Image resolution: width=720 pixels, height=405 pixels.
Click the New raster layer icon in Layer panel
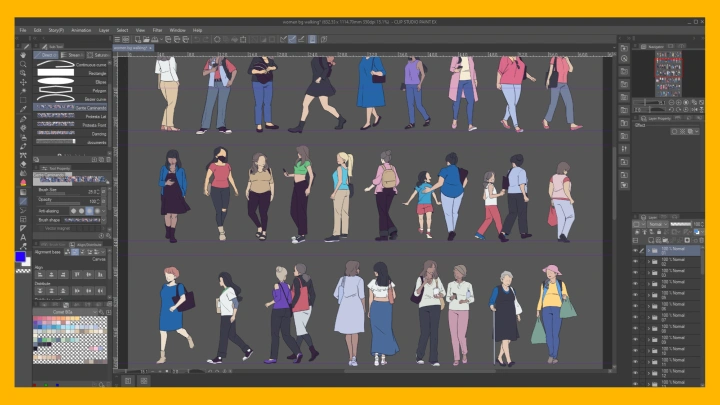point(651,240)
